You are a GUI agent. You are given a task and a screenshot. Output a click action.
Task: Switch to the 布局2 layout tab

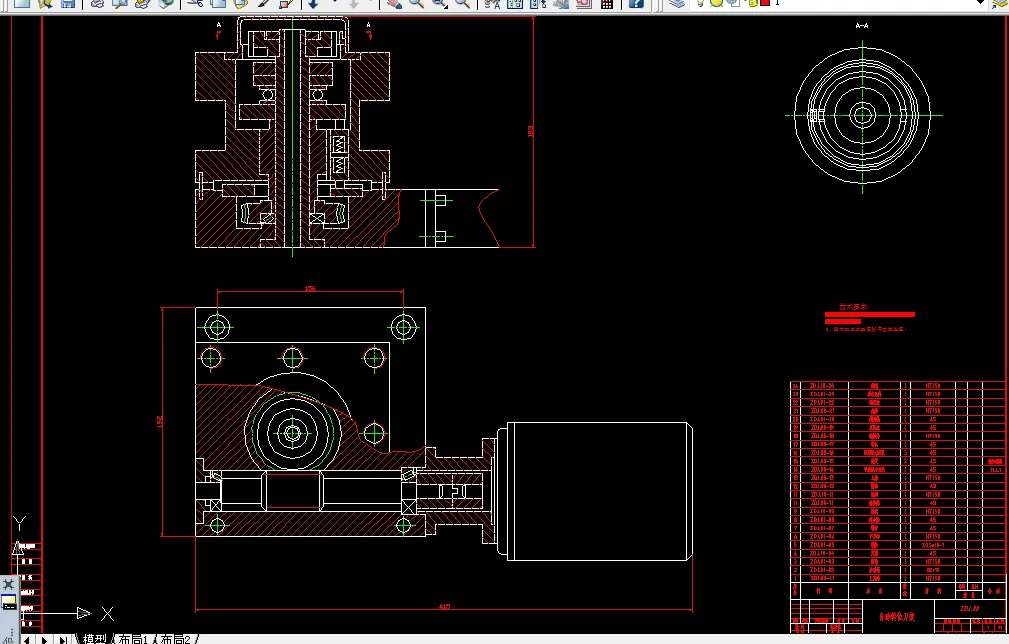[x=175, y=639]
